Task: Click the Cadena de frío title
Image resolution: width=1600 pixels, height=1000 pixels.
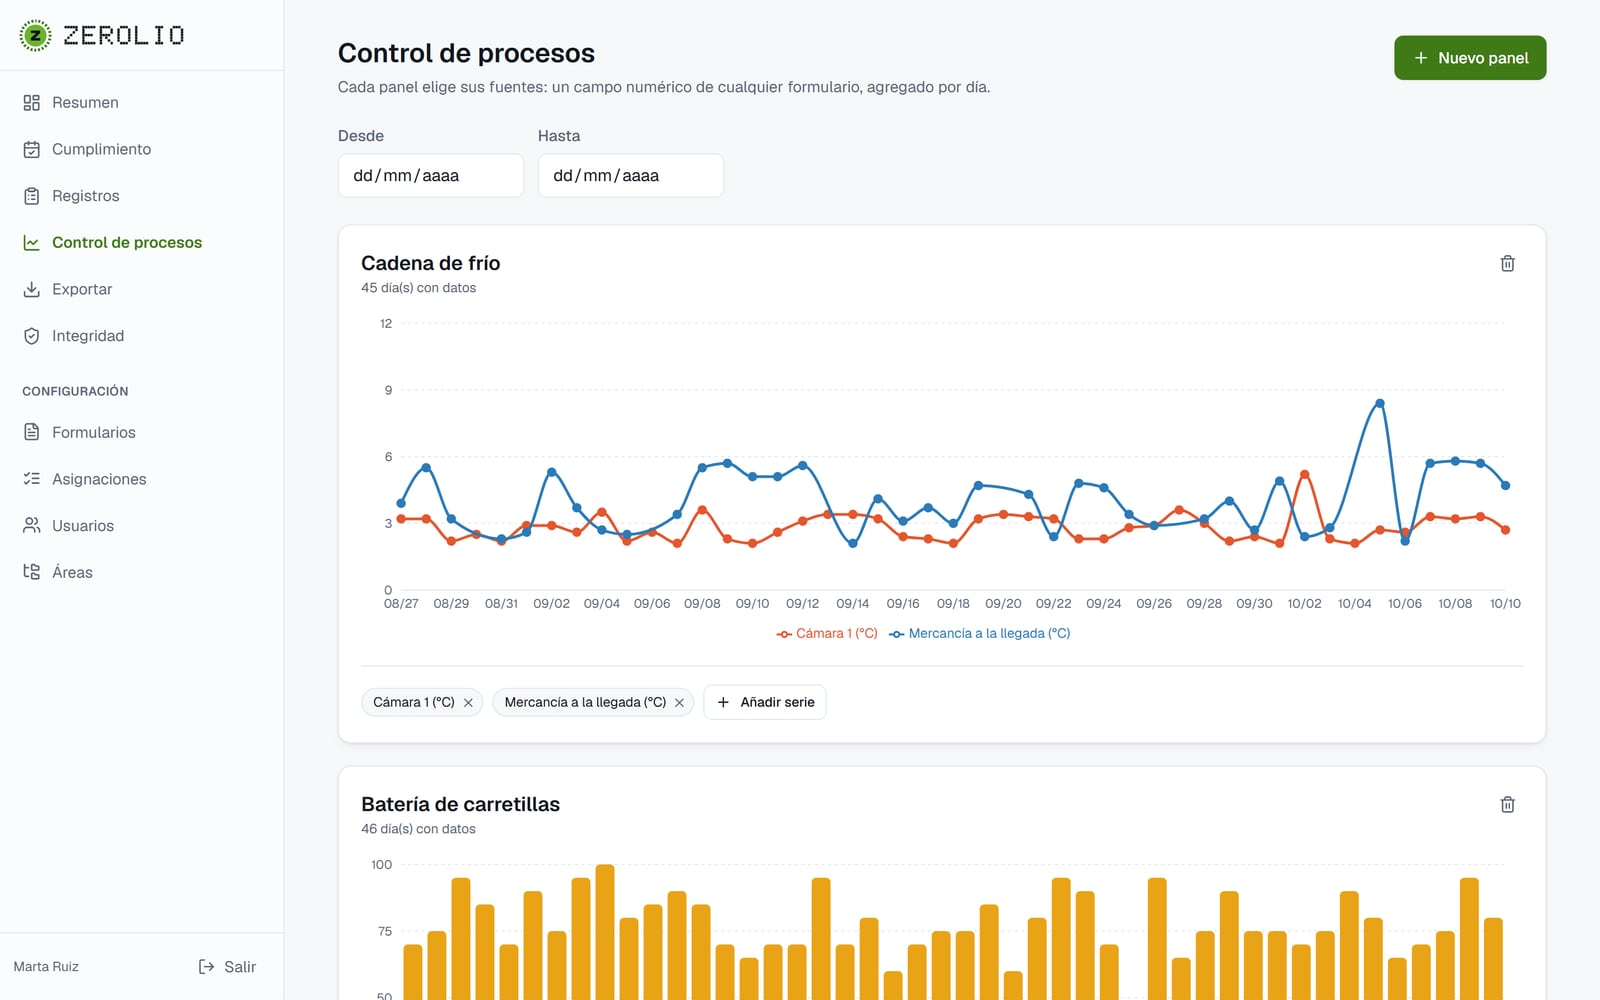Action: coord(431,263)
